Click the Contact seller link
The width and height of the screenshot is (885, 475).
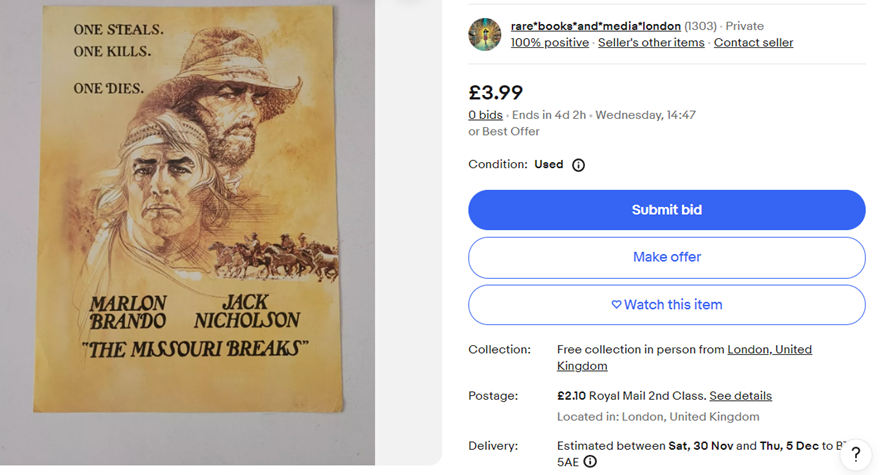pos(753,43)
